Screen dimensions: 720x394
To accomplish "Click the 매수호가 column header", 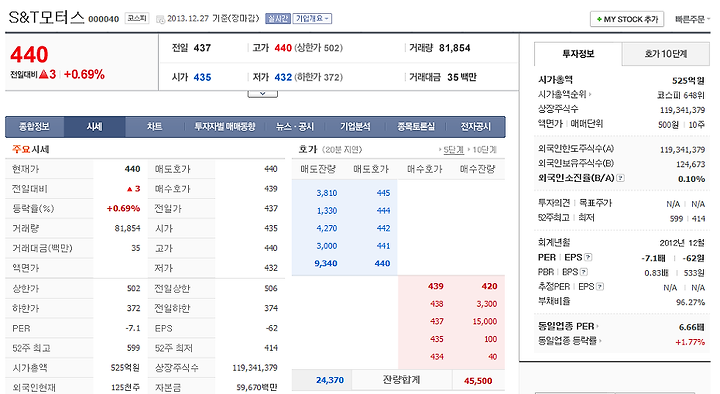I will (424, 169).
